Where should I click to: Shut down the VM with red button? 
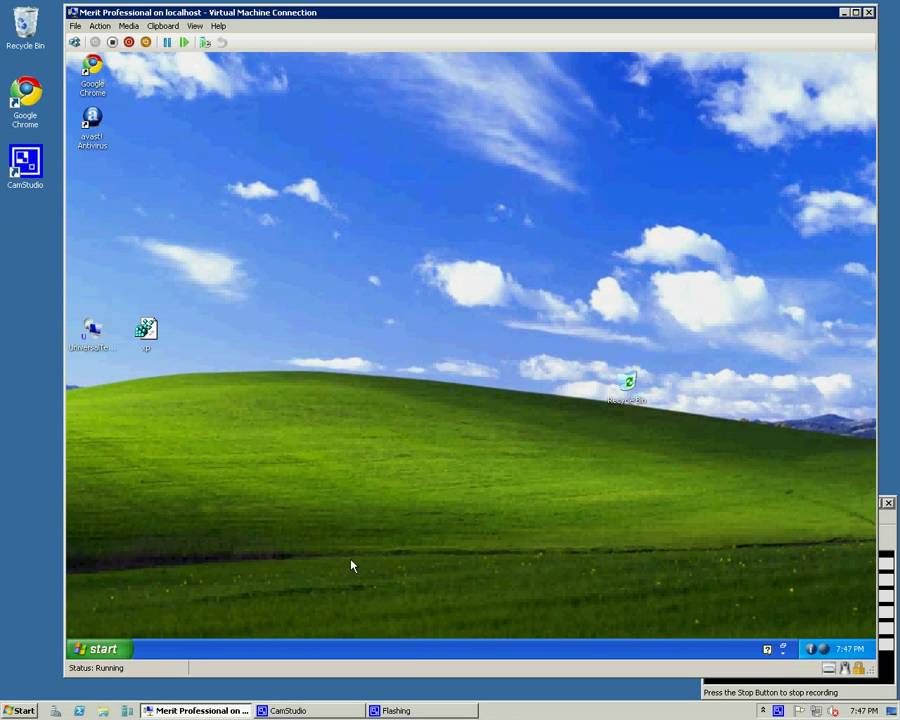click(x=129, y=42)
